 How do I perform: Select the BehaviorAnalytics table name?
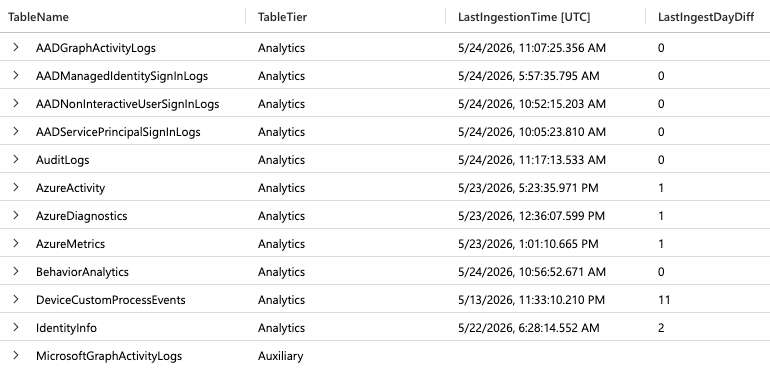point(82,272)
